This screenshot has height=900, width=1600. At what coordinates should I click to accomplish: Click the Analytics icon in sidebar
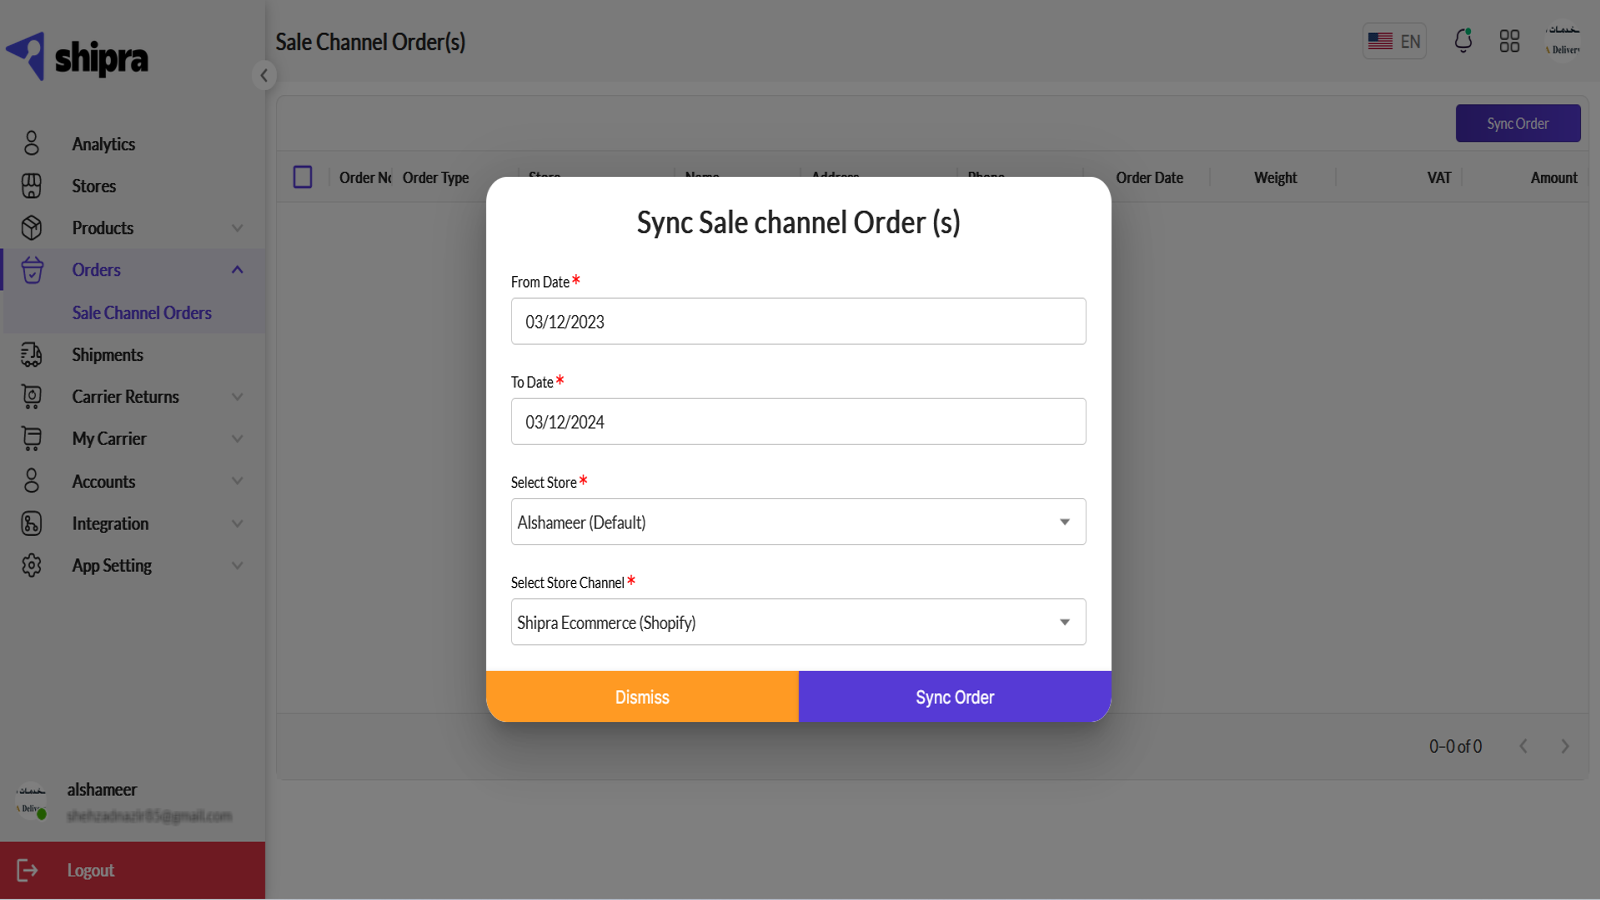32,143
